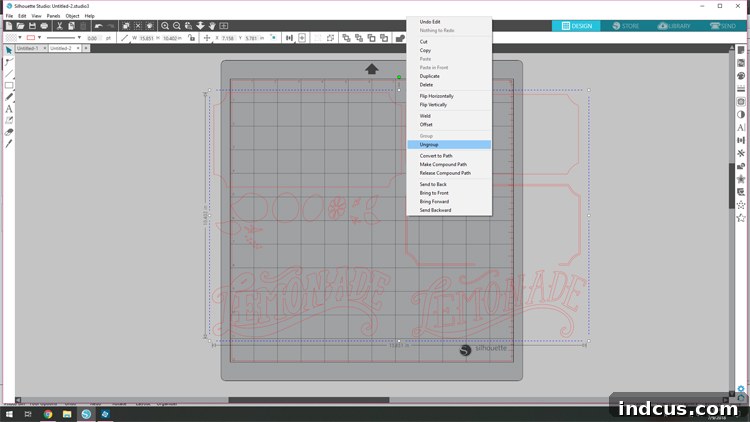Screen dimensions: 750x422
Task: Click the Undo arrow icon
Action: click(99, 26)
